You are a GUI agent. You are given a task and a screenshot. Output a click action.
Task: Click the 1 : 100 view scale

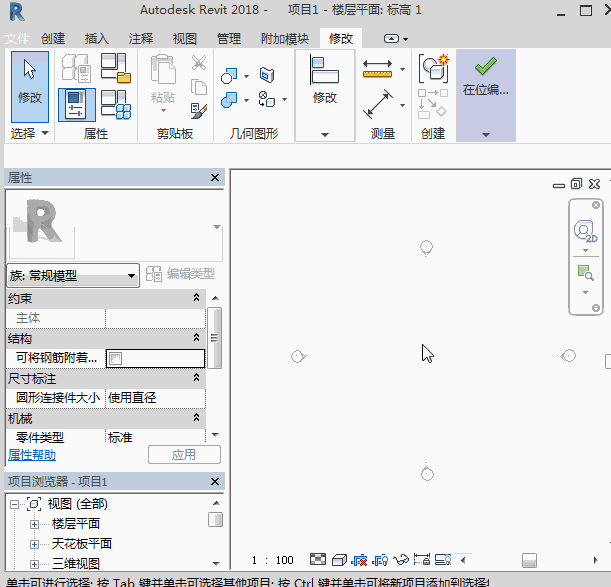pos(272,560)
